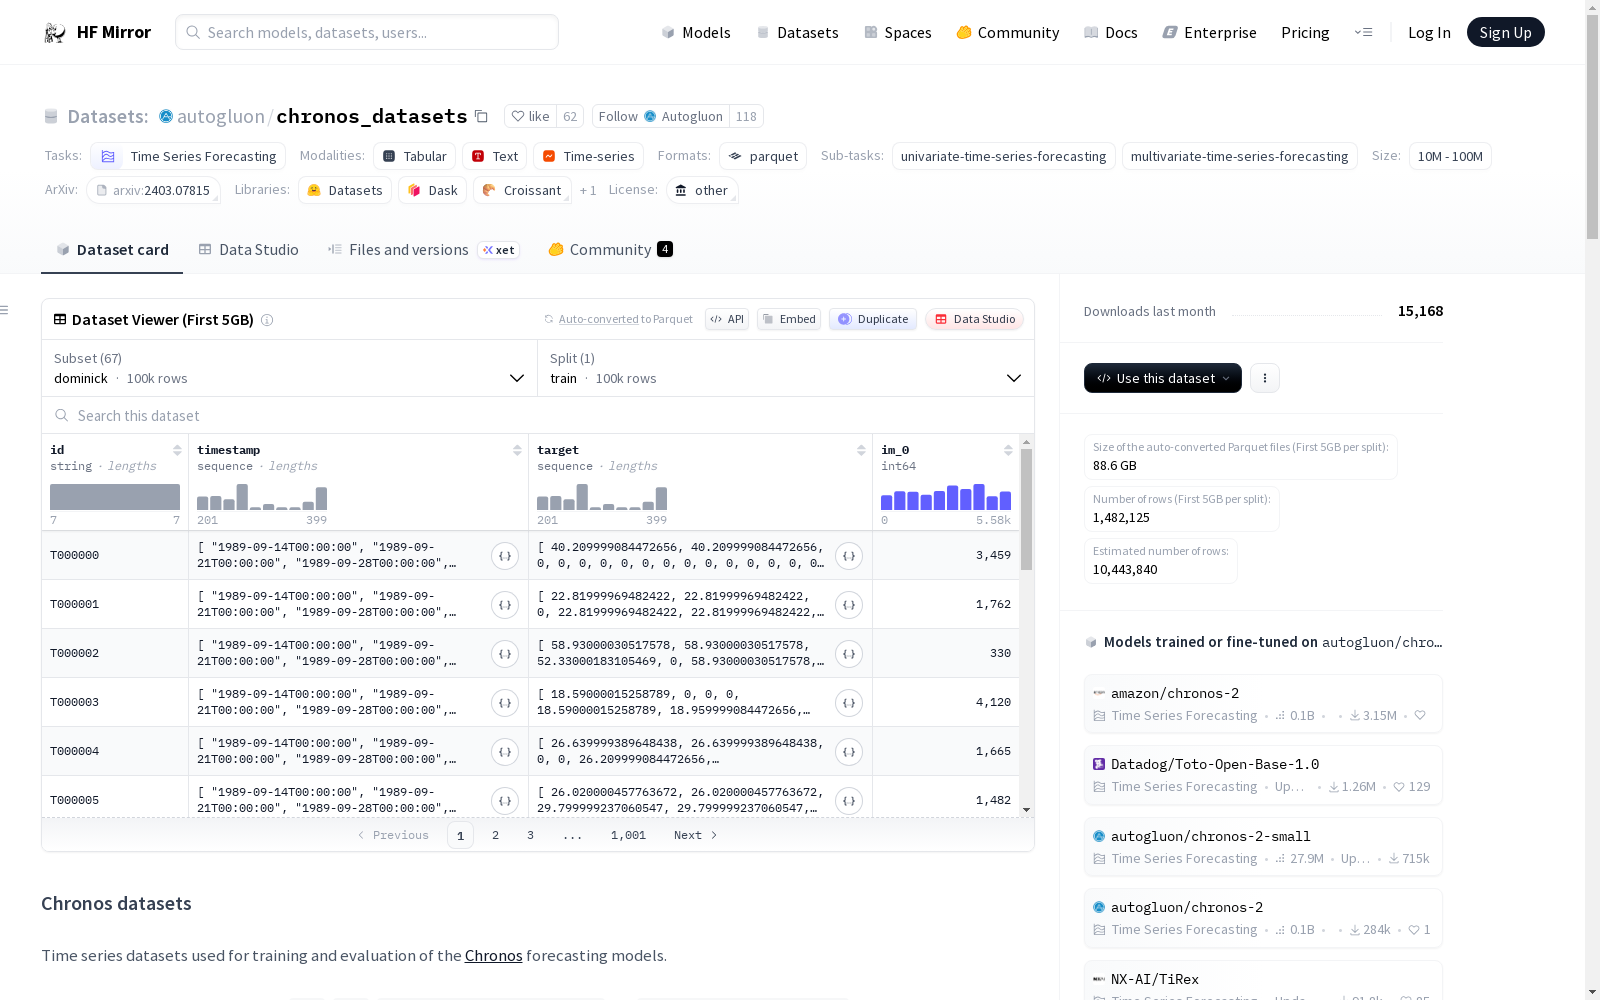
Task: Go to Spaces in top navigation
Action: (x=897, y=32)
